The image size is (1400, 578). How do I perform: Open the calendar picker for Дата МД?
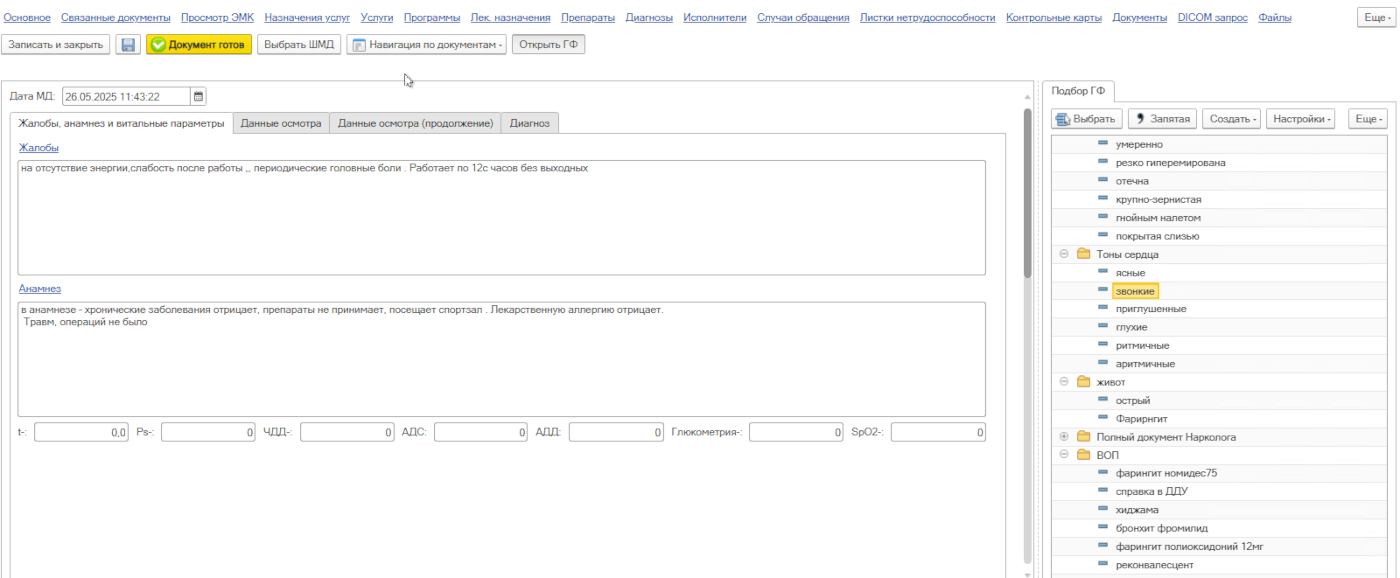(198, 97)
